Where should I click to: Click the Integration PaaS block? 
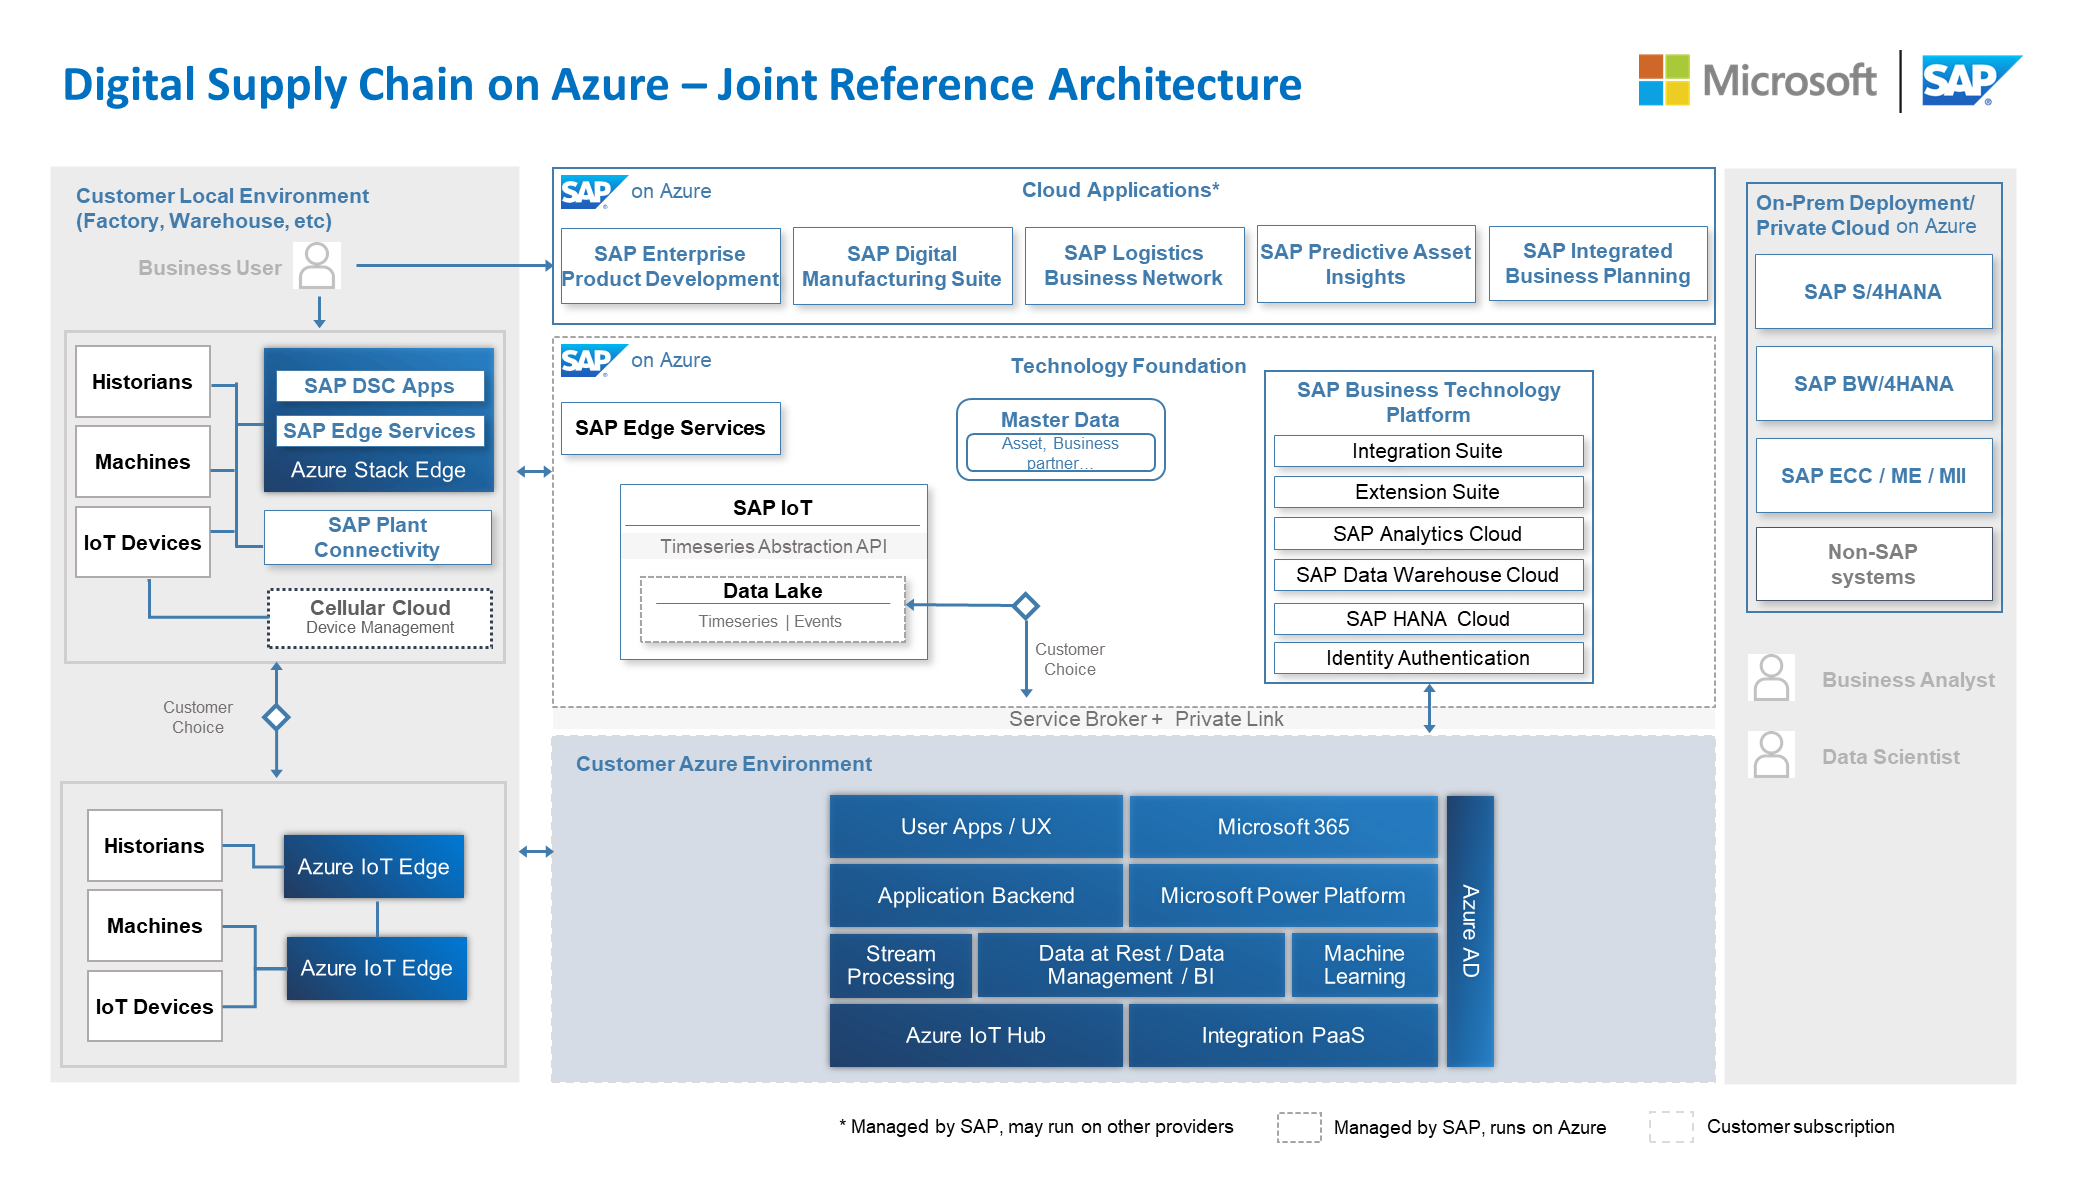click(1283, 1036)
